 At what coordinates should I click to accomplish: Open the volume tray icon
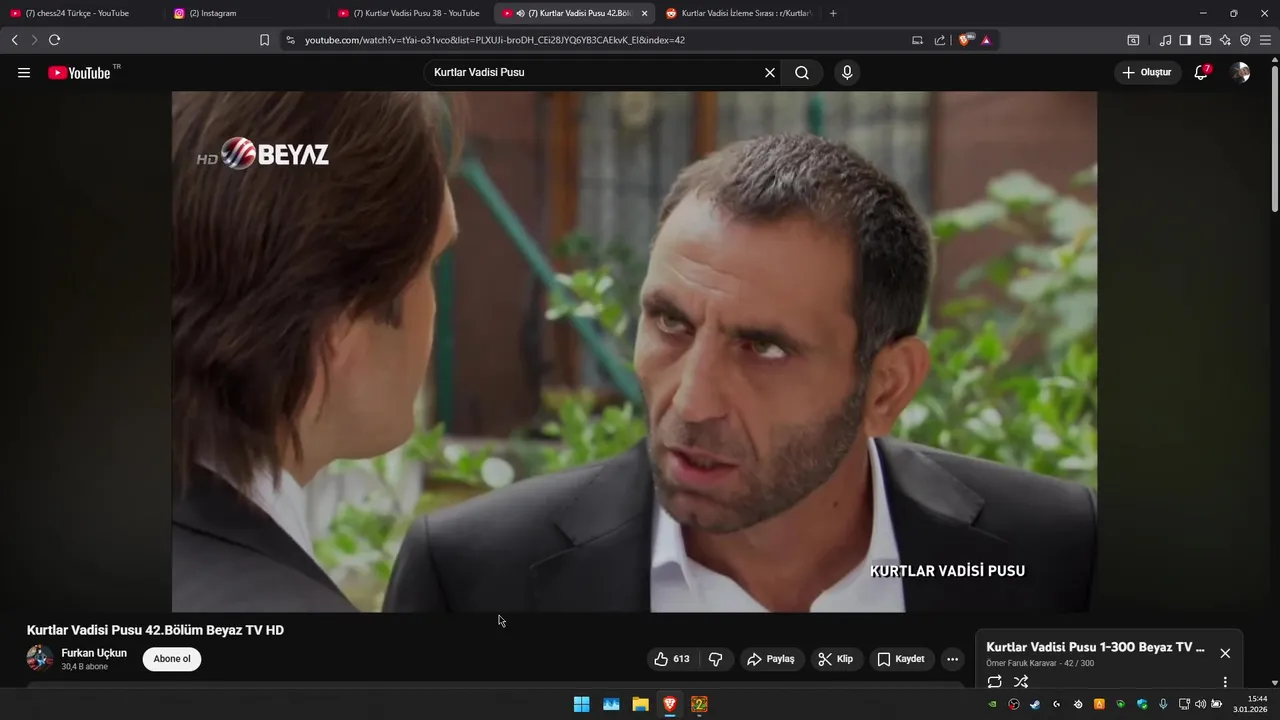tap(1200, 704)
